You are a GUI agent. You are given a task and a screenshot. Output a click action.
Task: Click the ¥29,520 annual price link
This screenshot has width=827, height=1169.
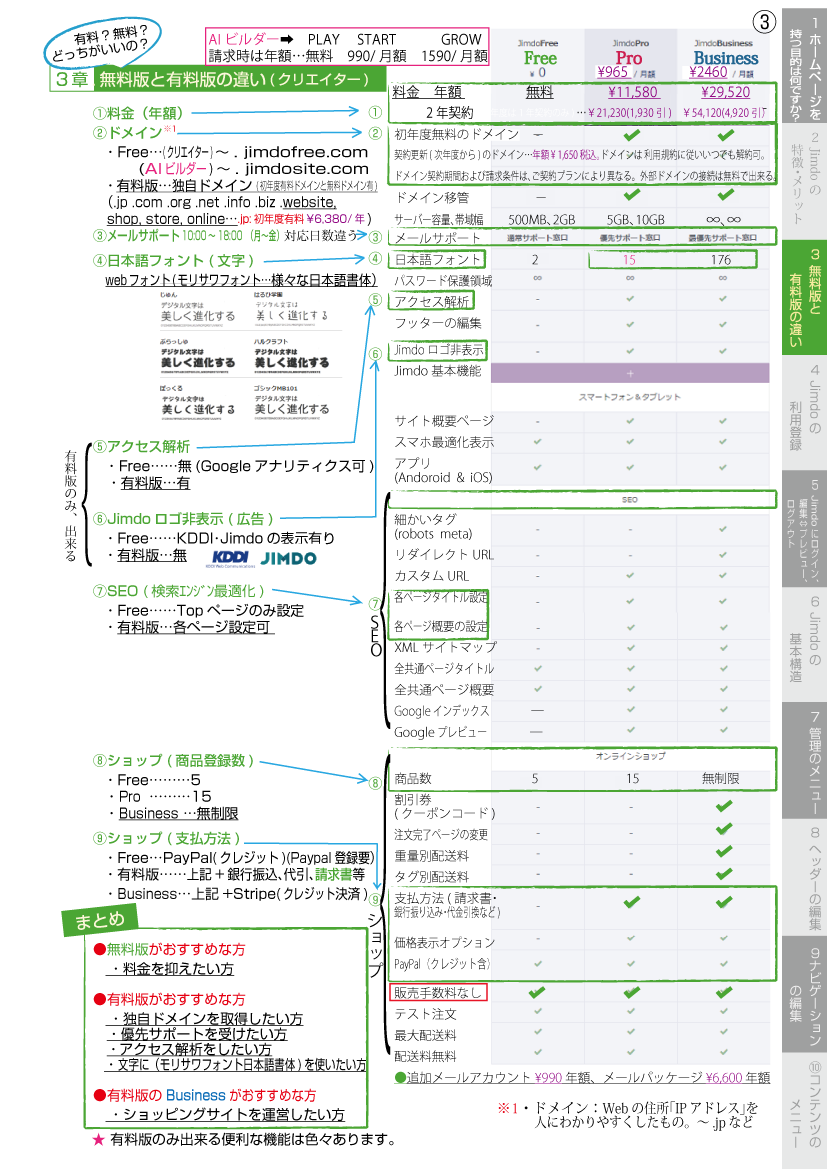pyautogui.click(x=725, y=92)
